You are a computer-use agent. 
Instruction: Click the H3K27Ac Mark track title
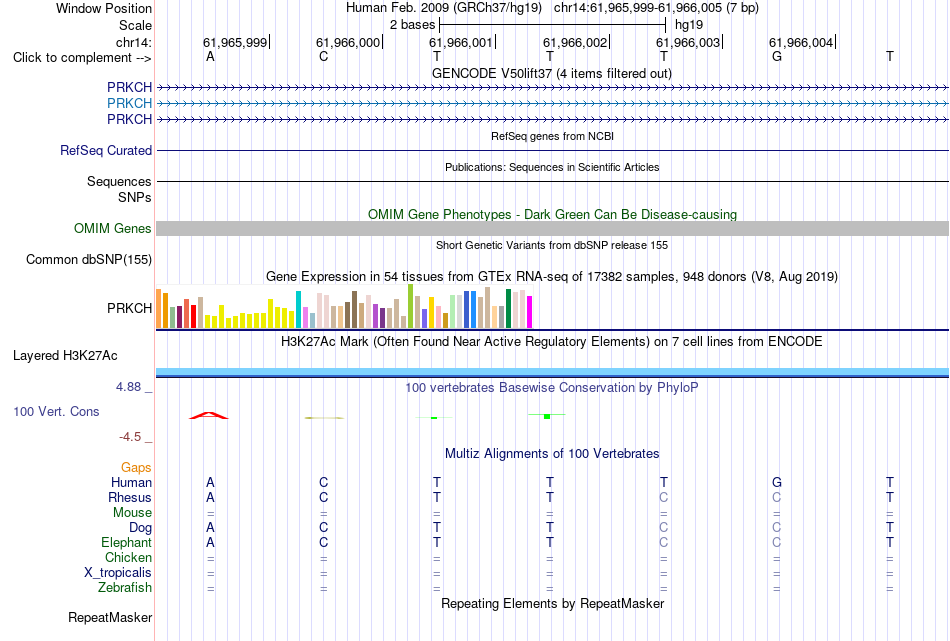click(552, 342)
